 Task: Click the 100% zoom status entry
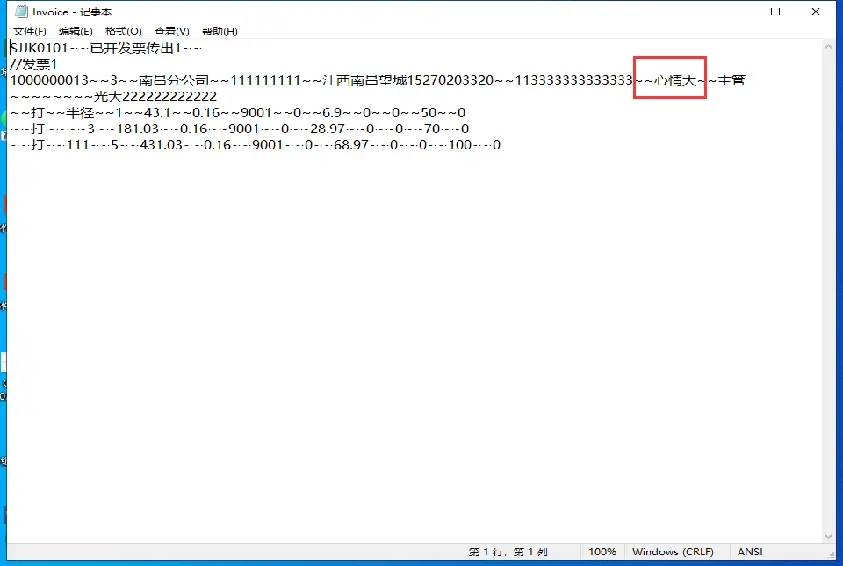(x=602, y=551)
